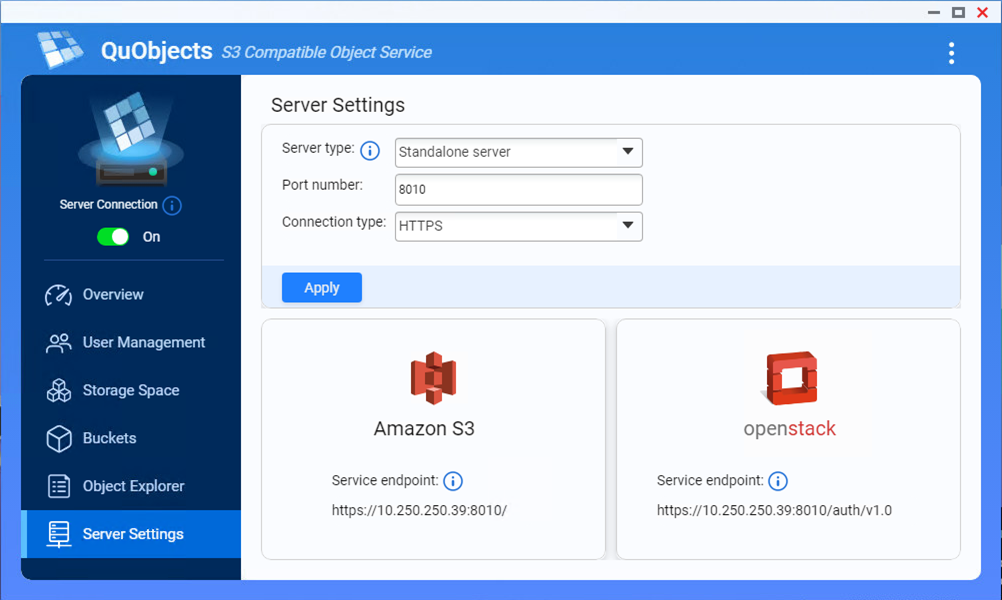
Task: Click the "Server type:" label
Action: pos(318,148)
